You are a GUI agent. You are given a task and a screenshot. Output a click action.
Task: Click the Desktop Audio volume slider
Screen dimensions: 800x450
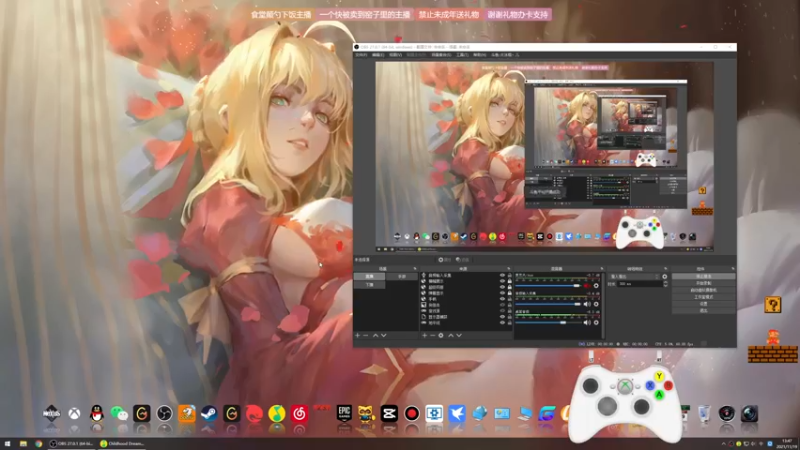[547, 322]
